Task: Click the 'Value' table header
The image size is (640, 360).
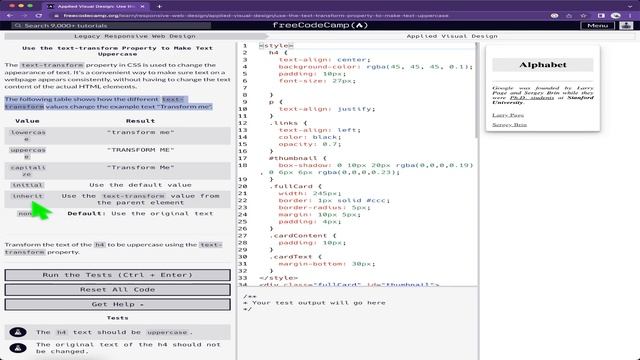Action: click(x=27, y=121)
